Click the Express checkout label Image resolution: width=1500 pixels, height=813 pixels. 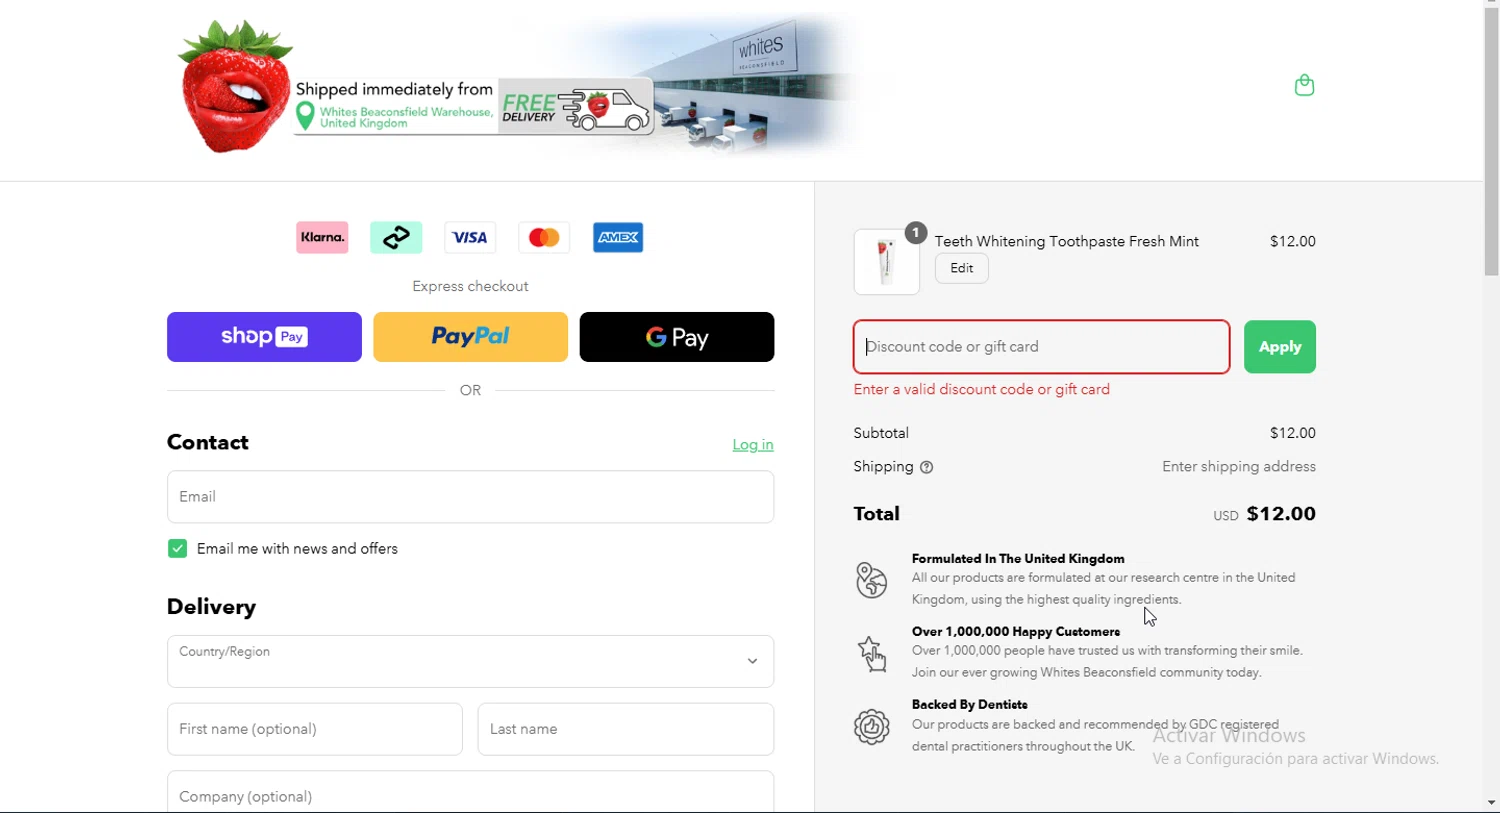click(470, 286)
